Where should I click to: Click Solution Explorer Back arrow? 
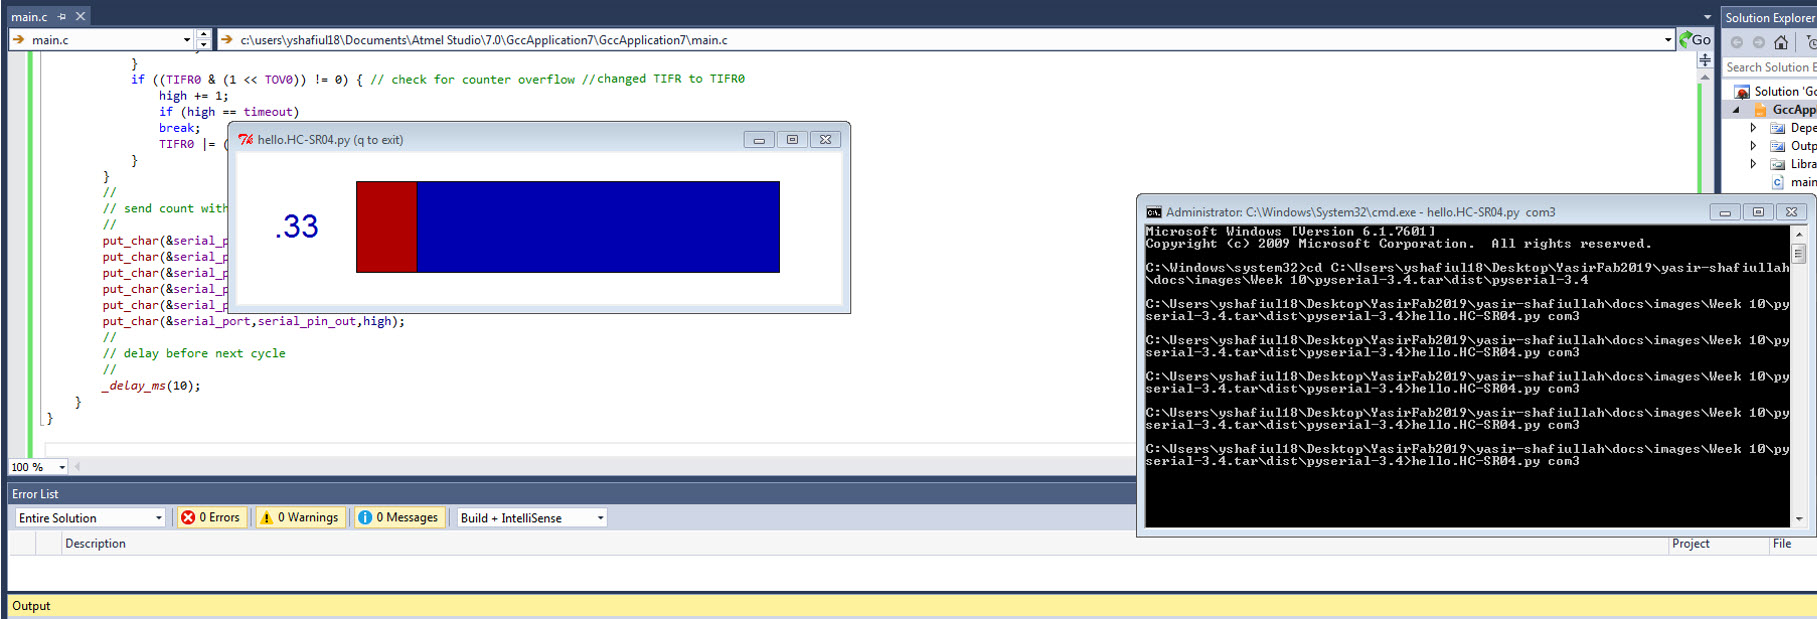click(x=1737, y=42)
